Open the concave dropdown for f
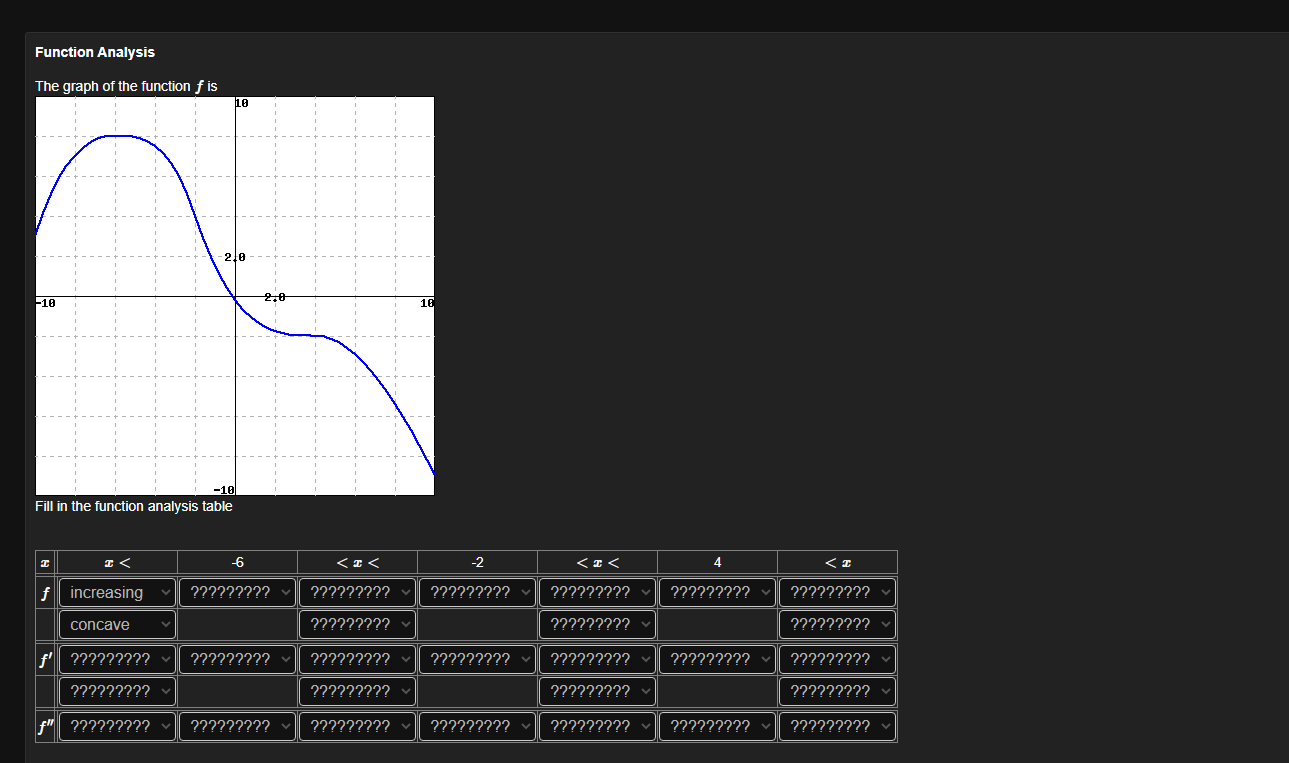Image resolution: width=1289 pixels, height=763 pixels. (117, 624)
